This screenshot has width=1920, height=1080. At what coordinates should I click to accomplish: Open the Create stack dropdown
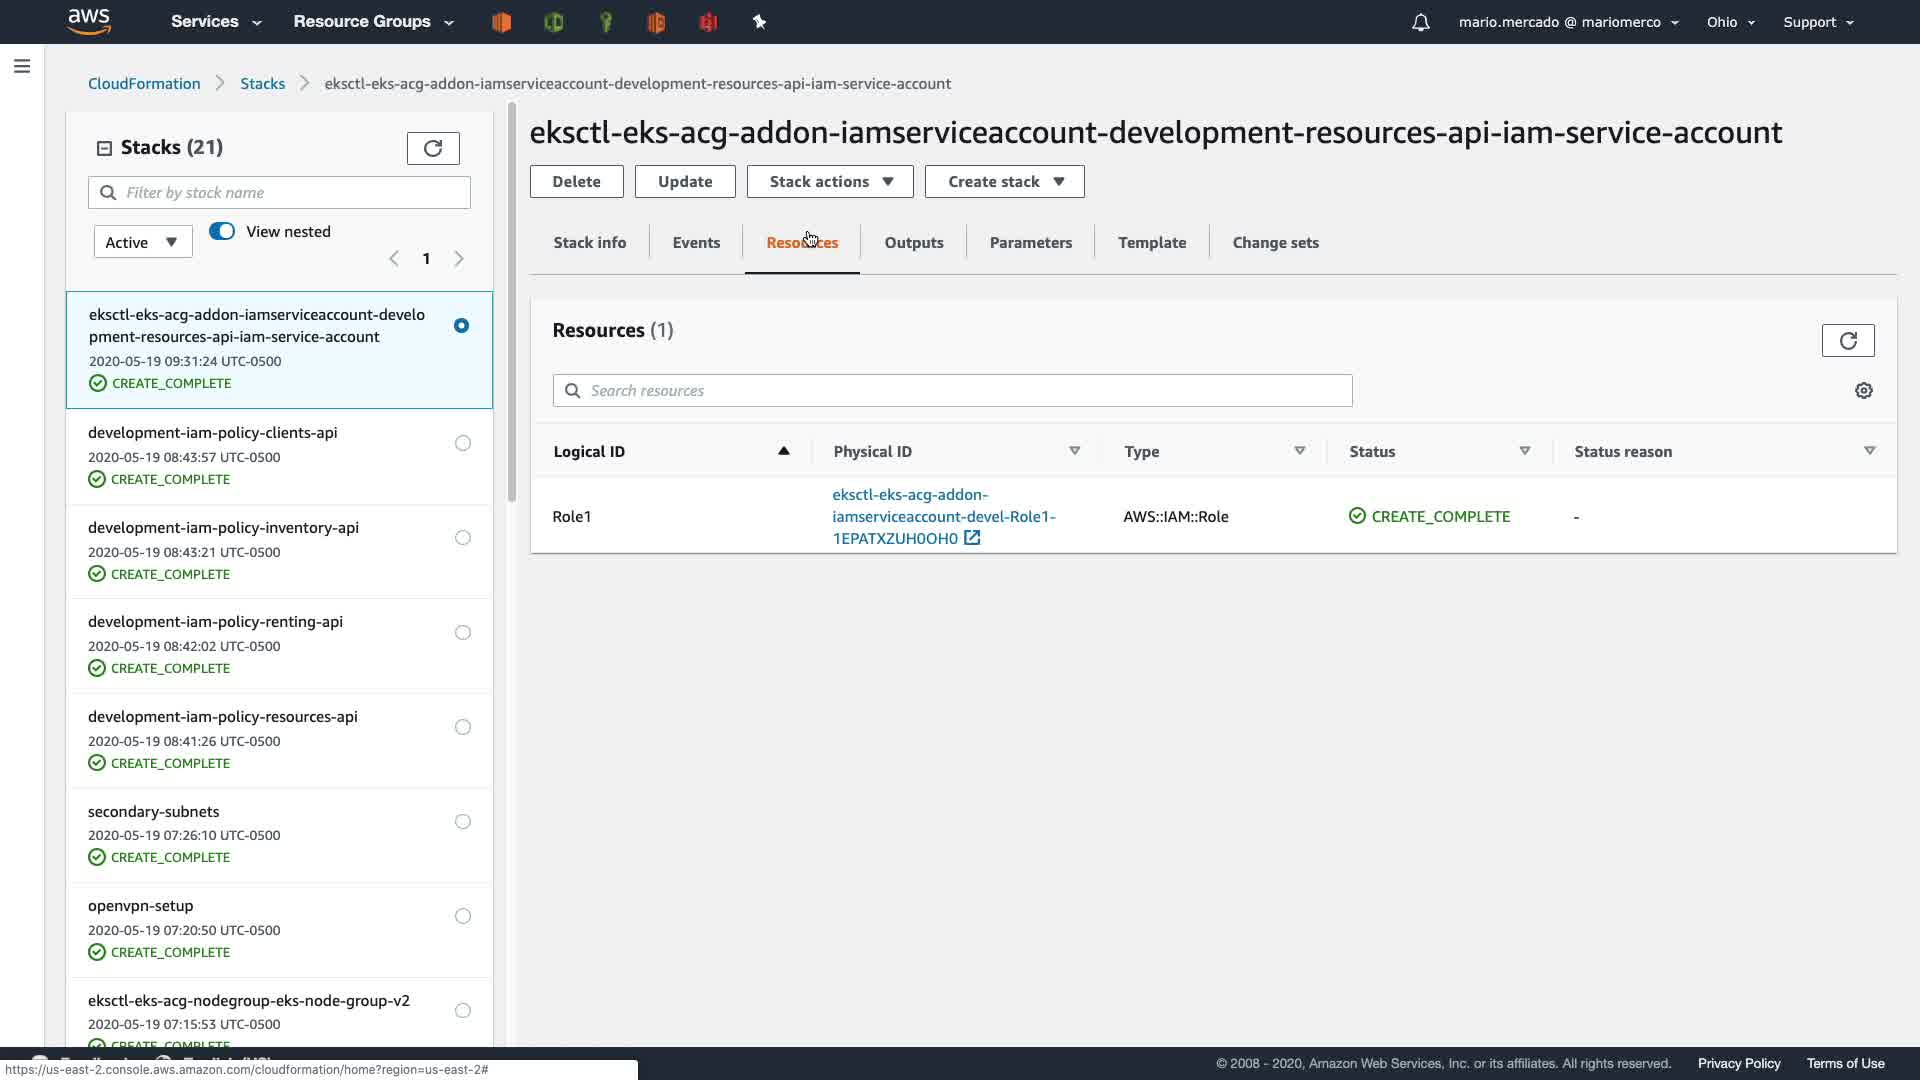(x=1004, y=181)
